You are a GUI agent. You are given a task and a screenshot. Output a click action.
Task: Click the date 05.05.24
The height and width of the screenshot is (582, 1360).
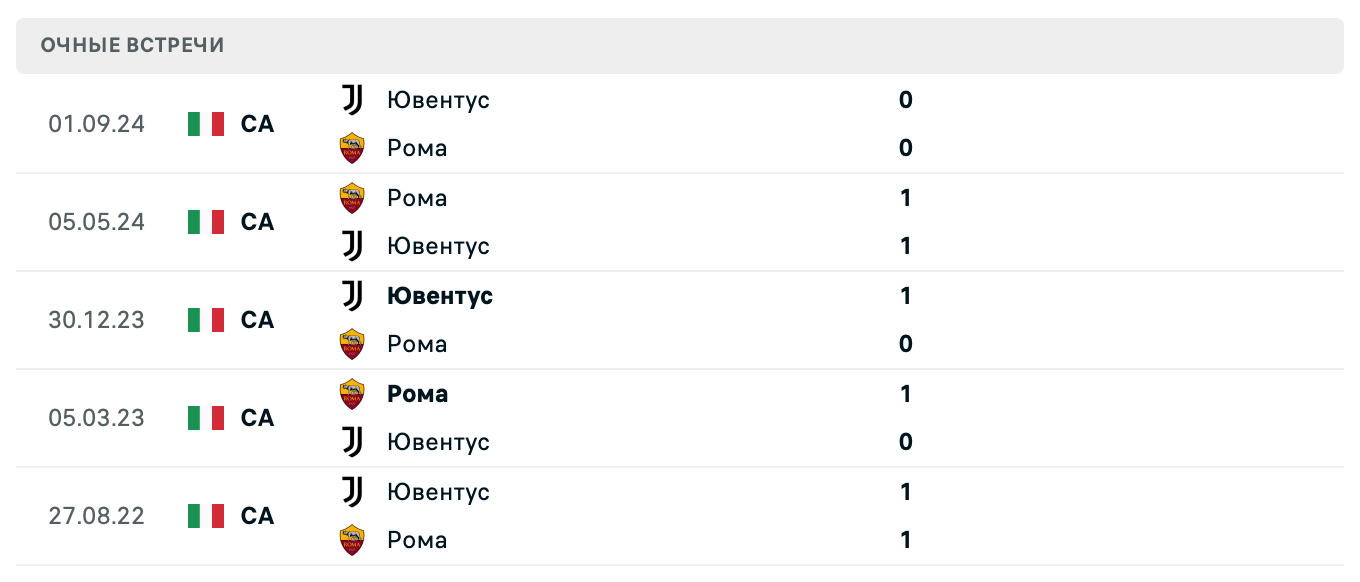(96, 222)
